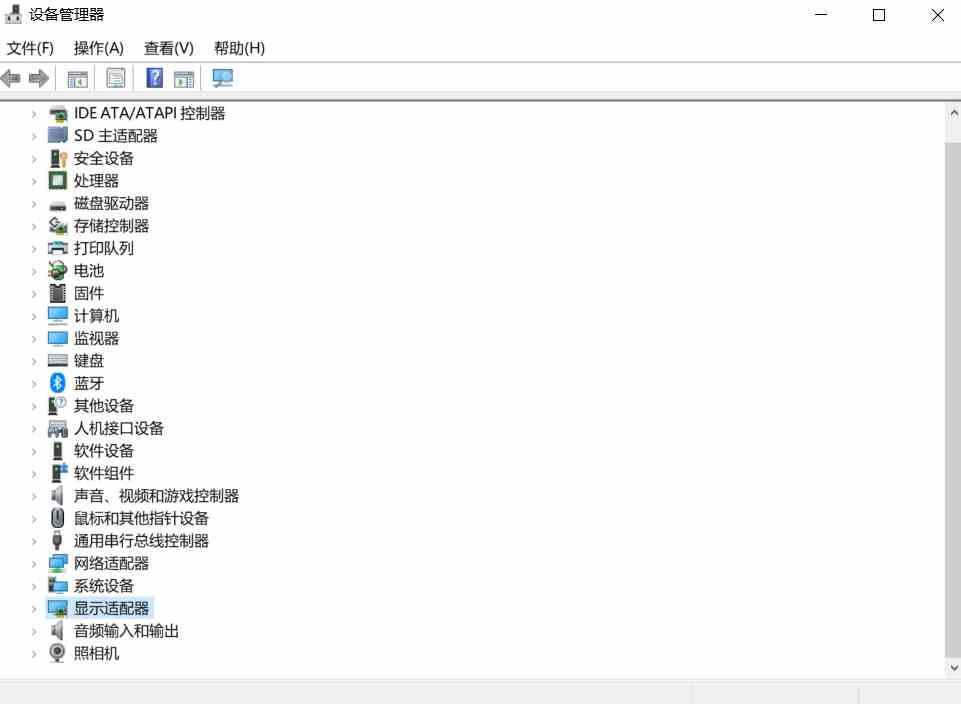Open the 帮助(H) menu
This screenshot has width=961, height=704.
click(239, 48)
